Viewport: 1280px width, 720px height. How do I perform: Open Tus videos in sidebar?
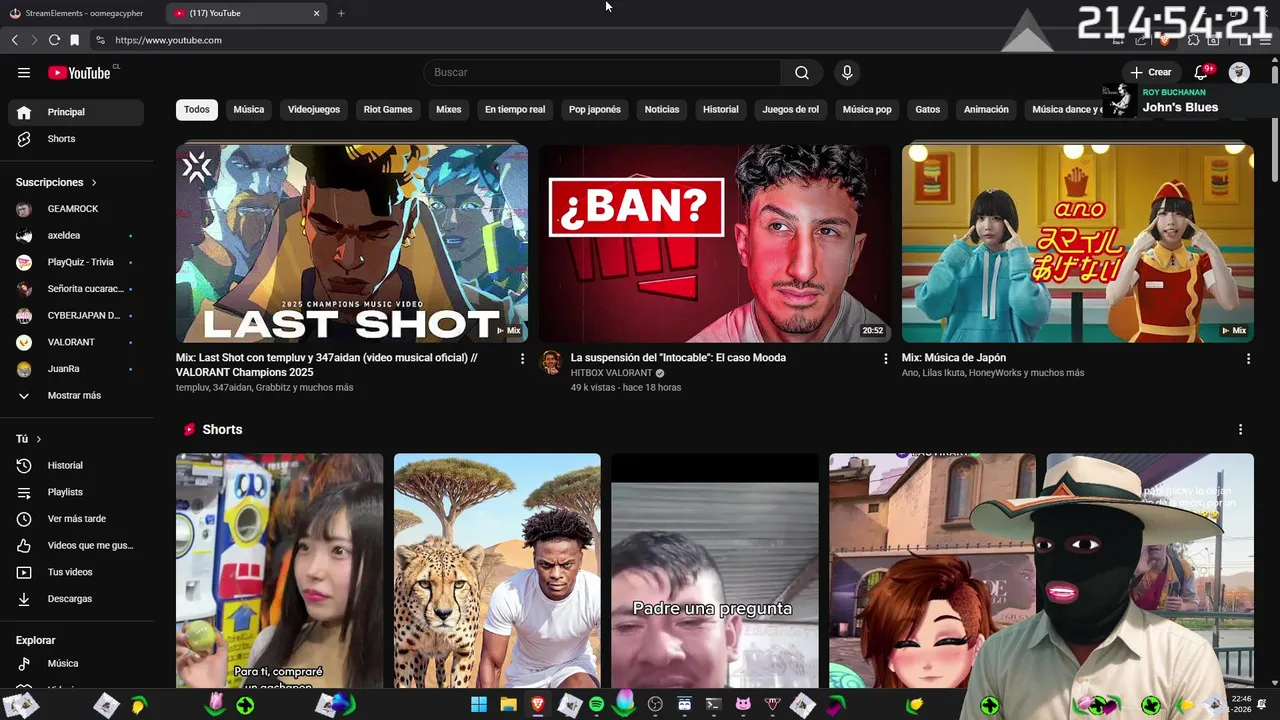76,572
